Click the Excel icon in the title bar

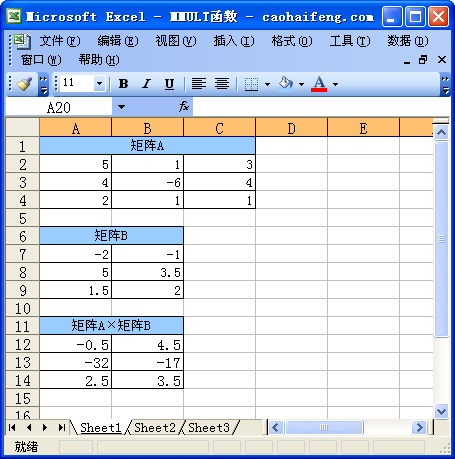tap(14, 16)
